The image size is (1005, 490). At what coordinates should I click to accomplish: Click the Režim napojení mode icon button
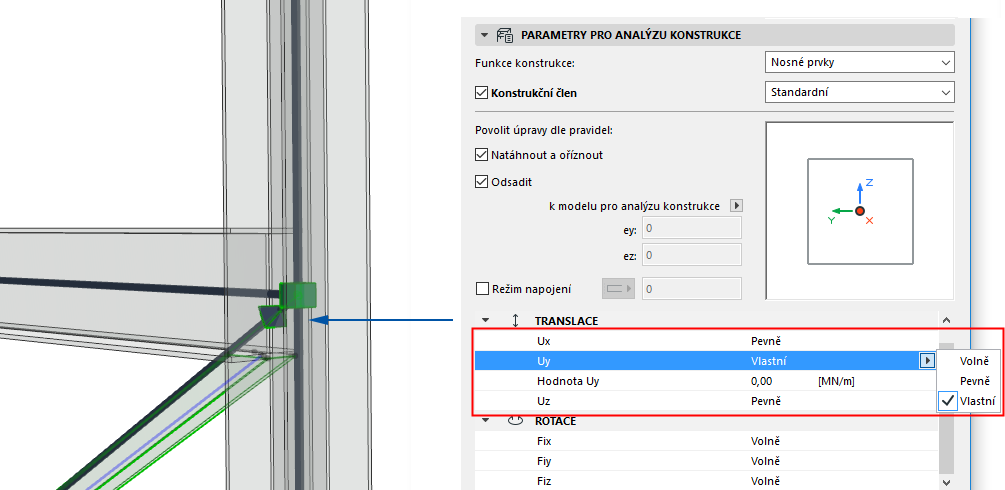(619, 289)
